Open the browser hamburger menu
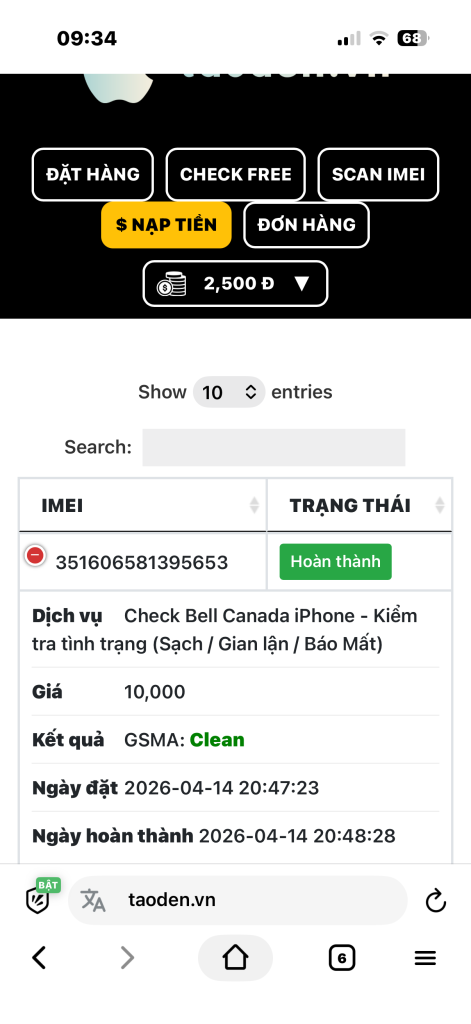Screen dimensions: 471x1024 click(425, 958)
